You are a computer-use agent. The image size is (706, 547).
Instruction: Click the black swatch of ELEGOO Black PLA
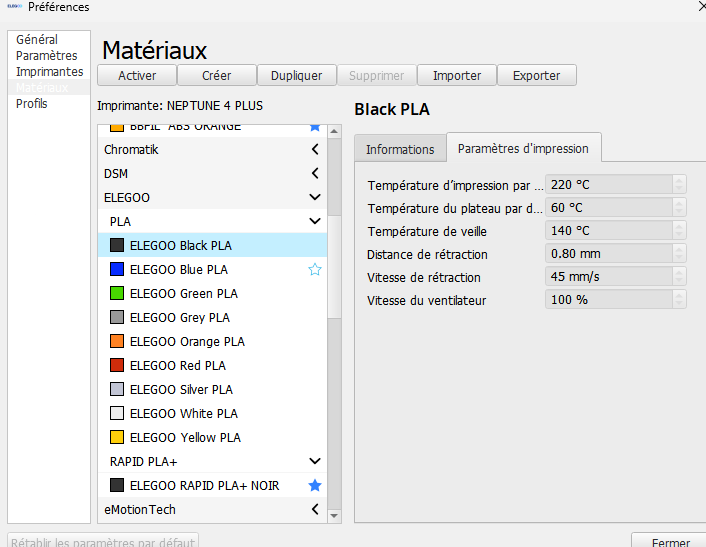(117, 245)
